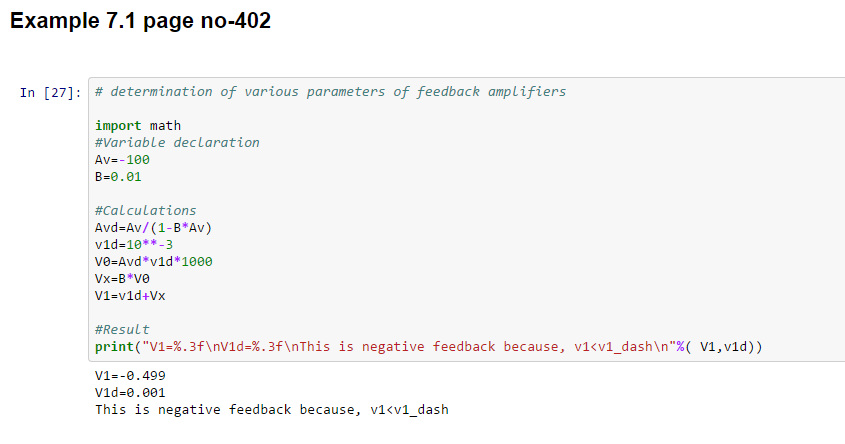Click the #Calculations comment line

[146, 210]
